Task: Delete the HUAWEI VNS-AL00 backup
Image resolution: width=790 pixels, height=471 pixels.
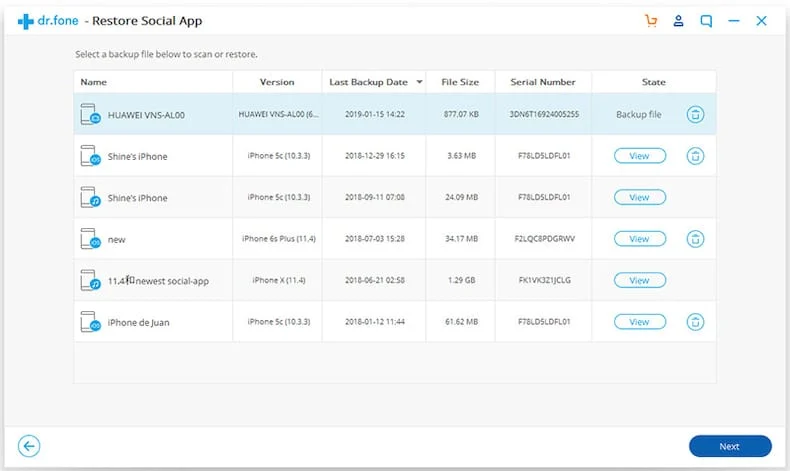Action: click(695, 114)
